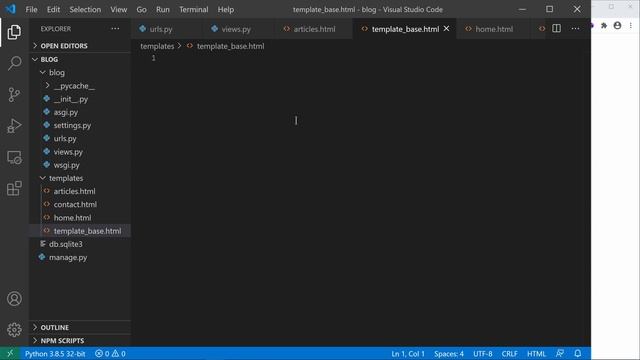Screen dimensions: 640x360
Task: Open the Terminal menu
Action: (193, 9)
